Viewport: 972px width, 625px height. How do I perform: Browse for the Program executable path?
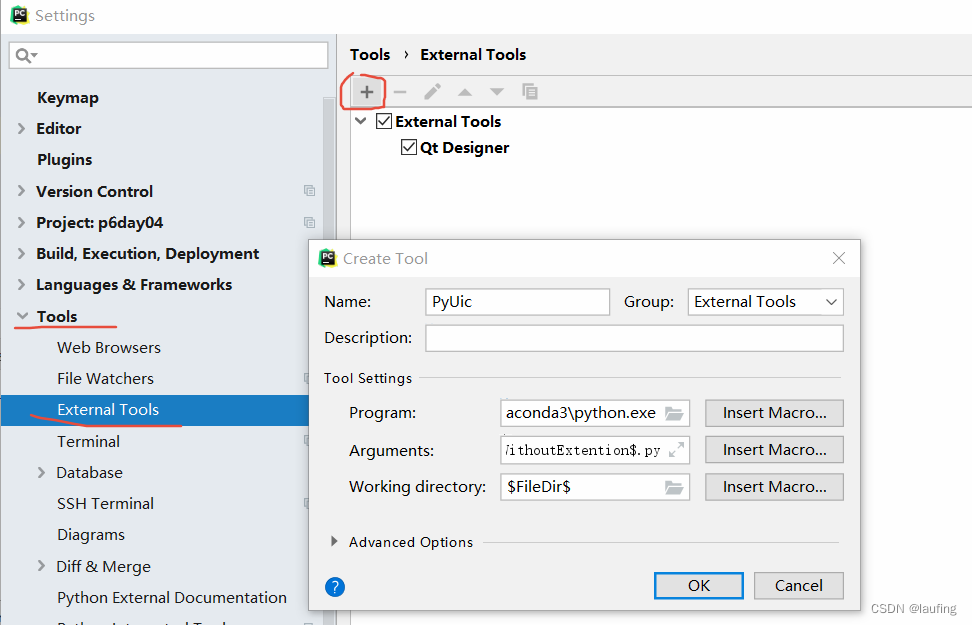tap(674, 413)
